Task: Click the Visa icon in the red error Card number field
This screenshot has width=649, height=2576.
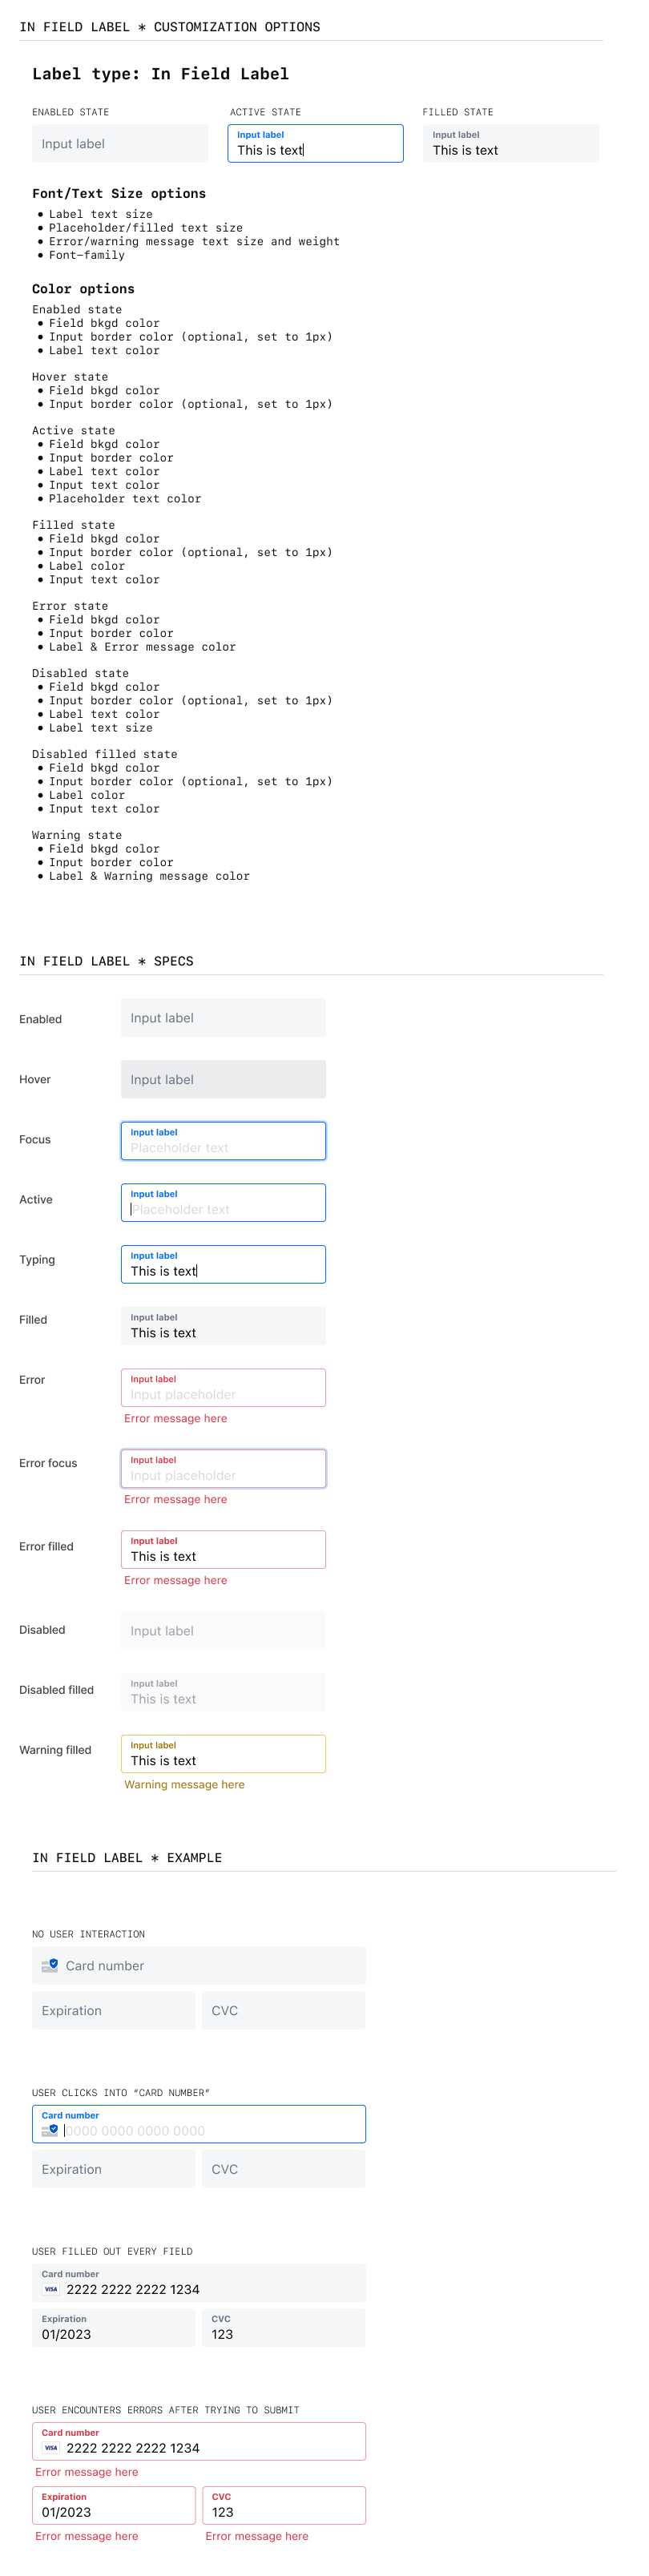Action: click(x=50, y=2447)
